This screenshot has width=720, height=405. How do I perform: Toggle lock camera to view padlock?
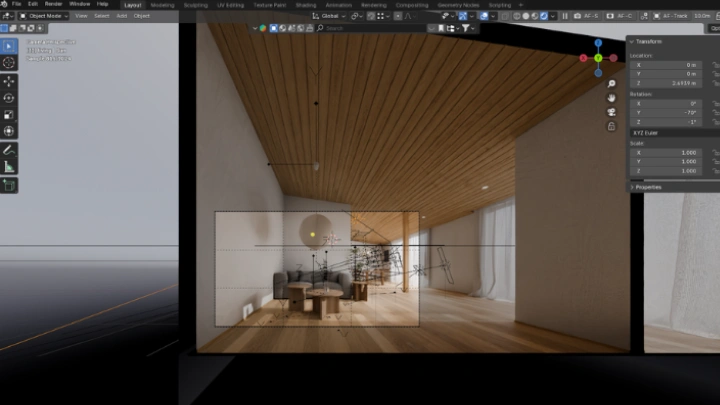tap(611, 126)
